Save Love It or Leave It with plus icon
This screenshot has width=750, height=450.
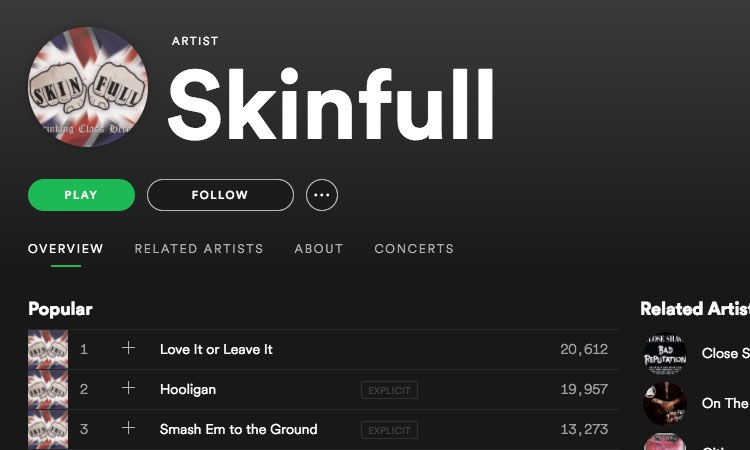(128, 349)
